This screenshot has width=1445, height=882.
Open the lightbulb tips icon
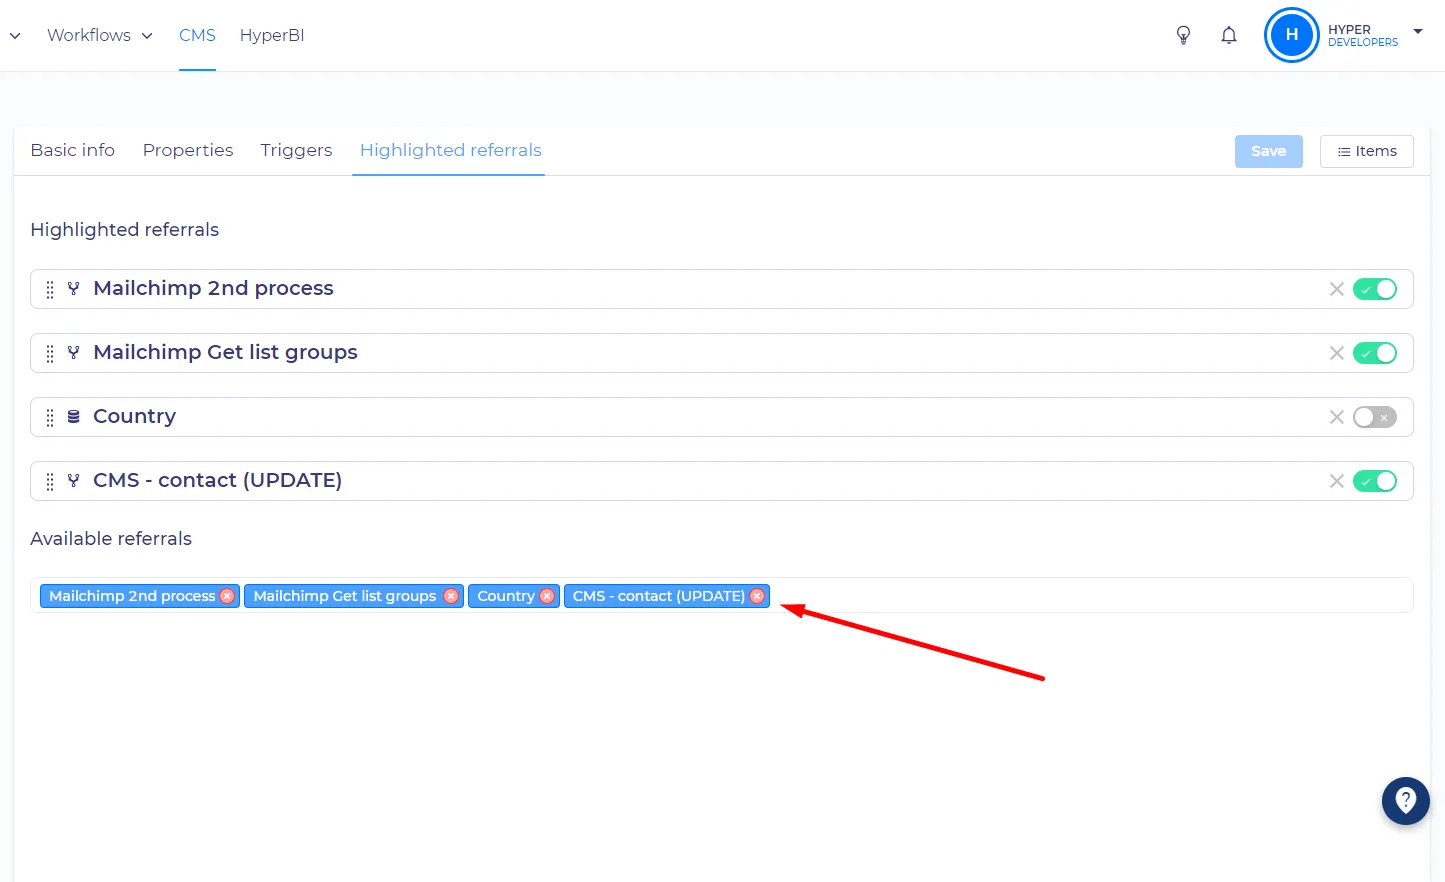pos(1183,36)
